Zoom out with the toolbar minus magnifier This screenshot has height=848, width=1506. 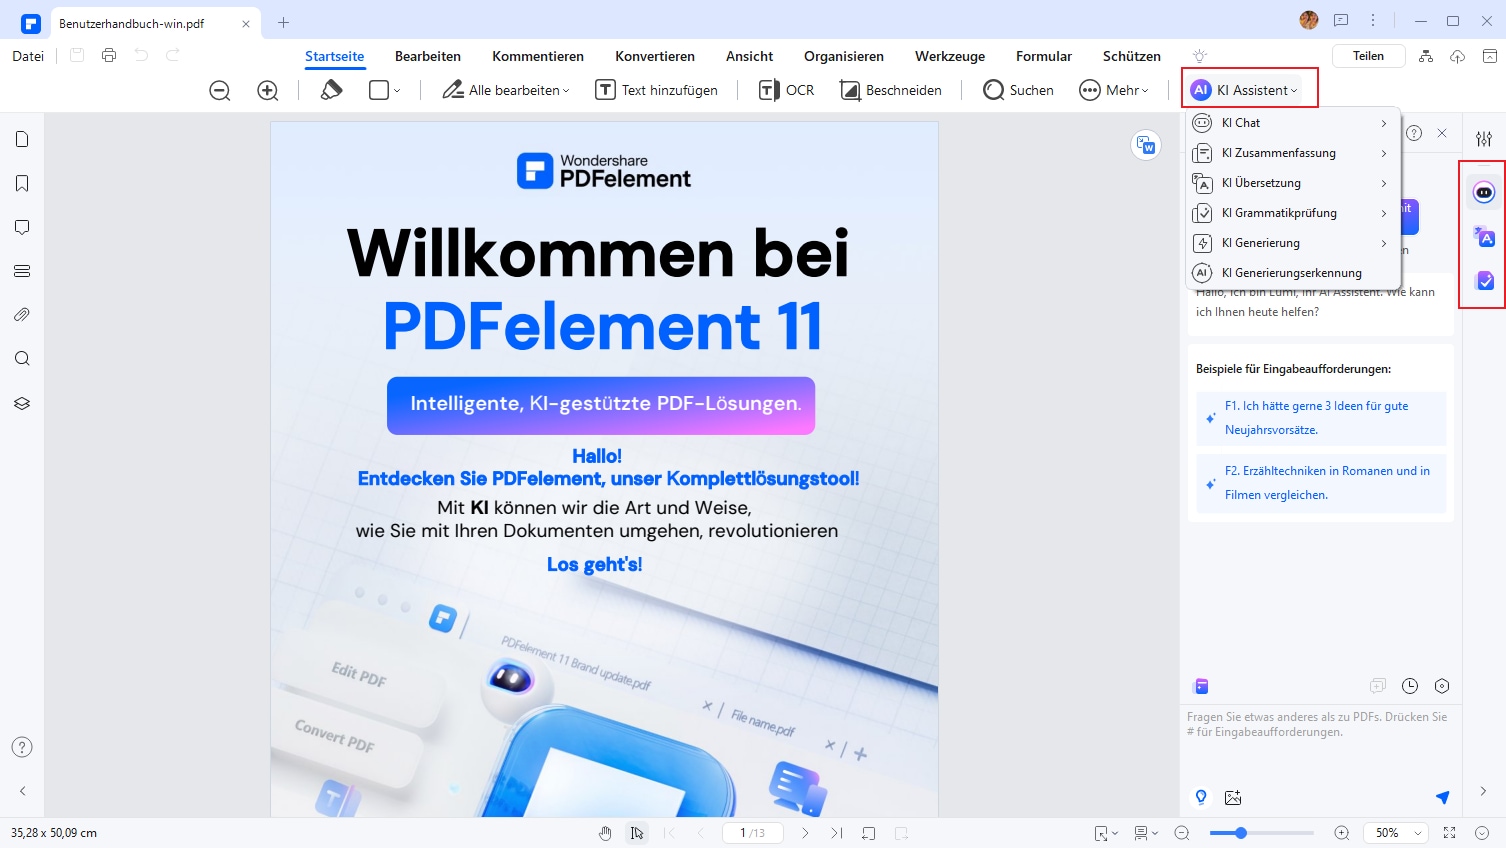click(x=220, y=90)
